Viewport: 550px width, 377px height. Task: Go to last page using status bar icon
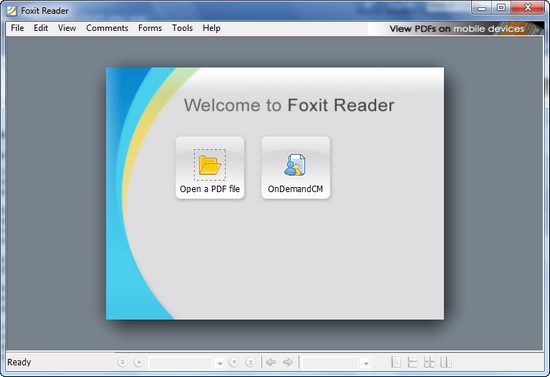(x=250, y=362)
